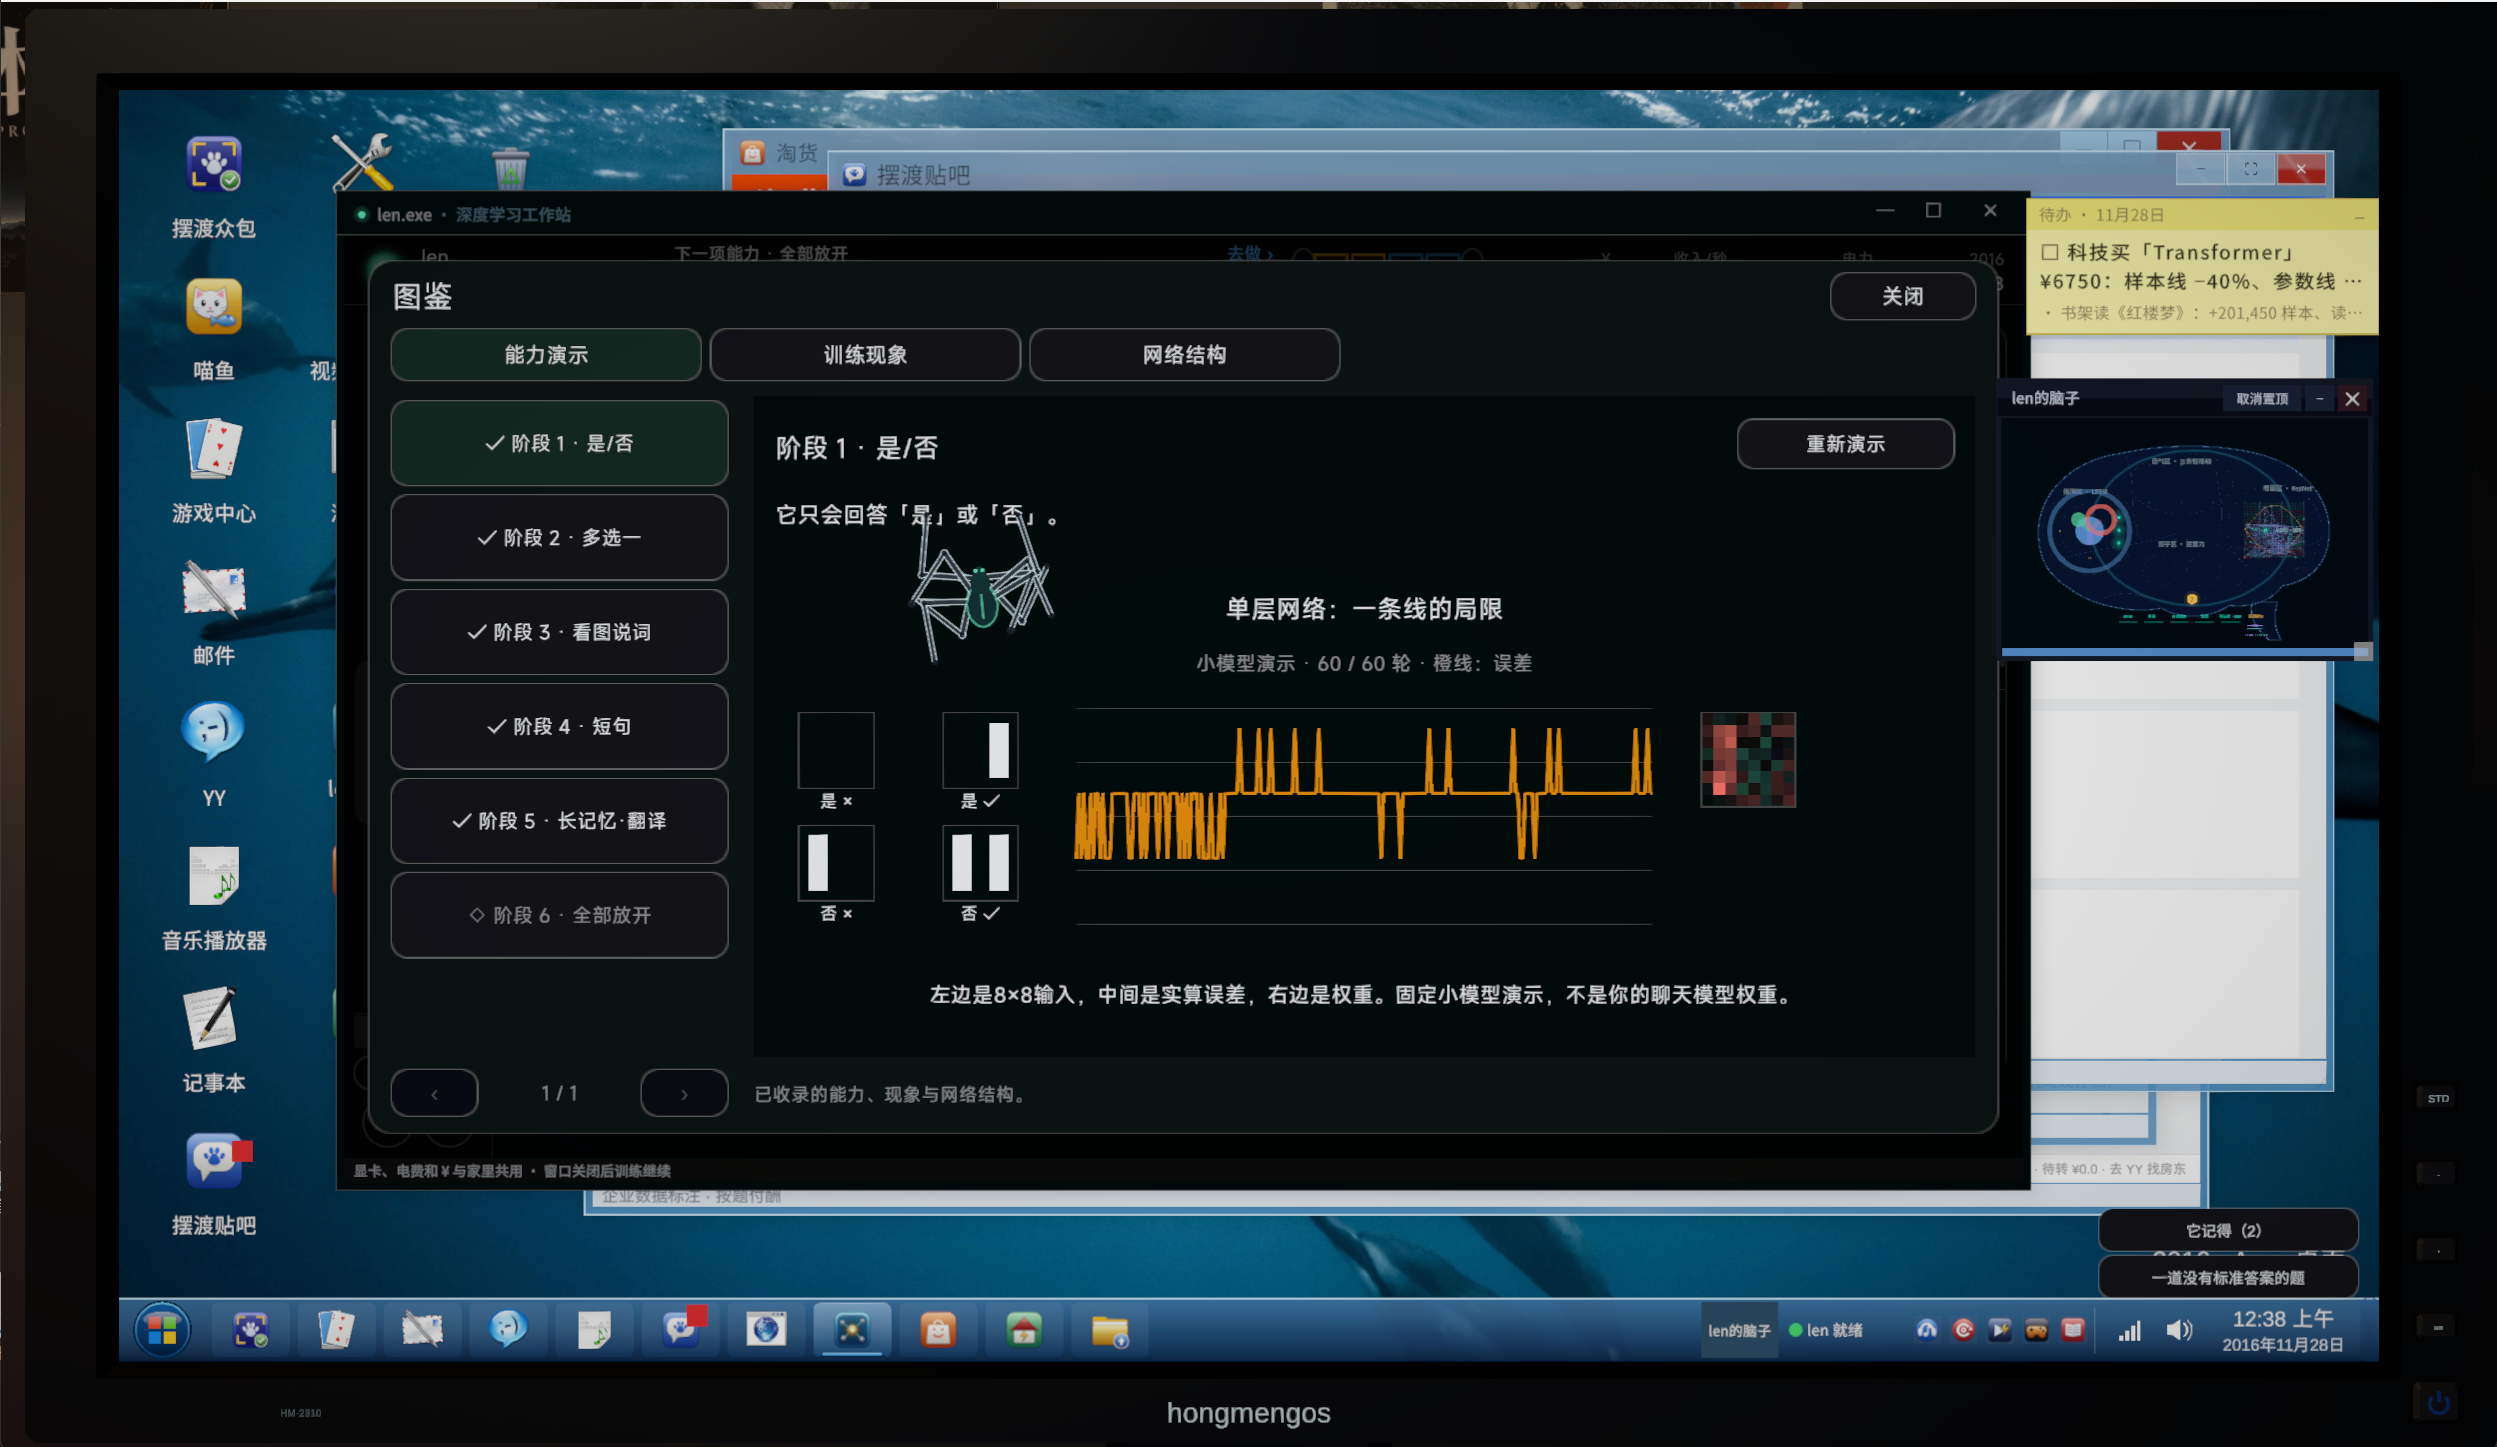This screenshot has width=2497, height=1447.
Task: Click the network signal tray icon
Action: (x=2129, y=1330)
